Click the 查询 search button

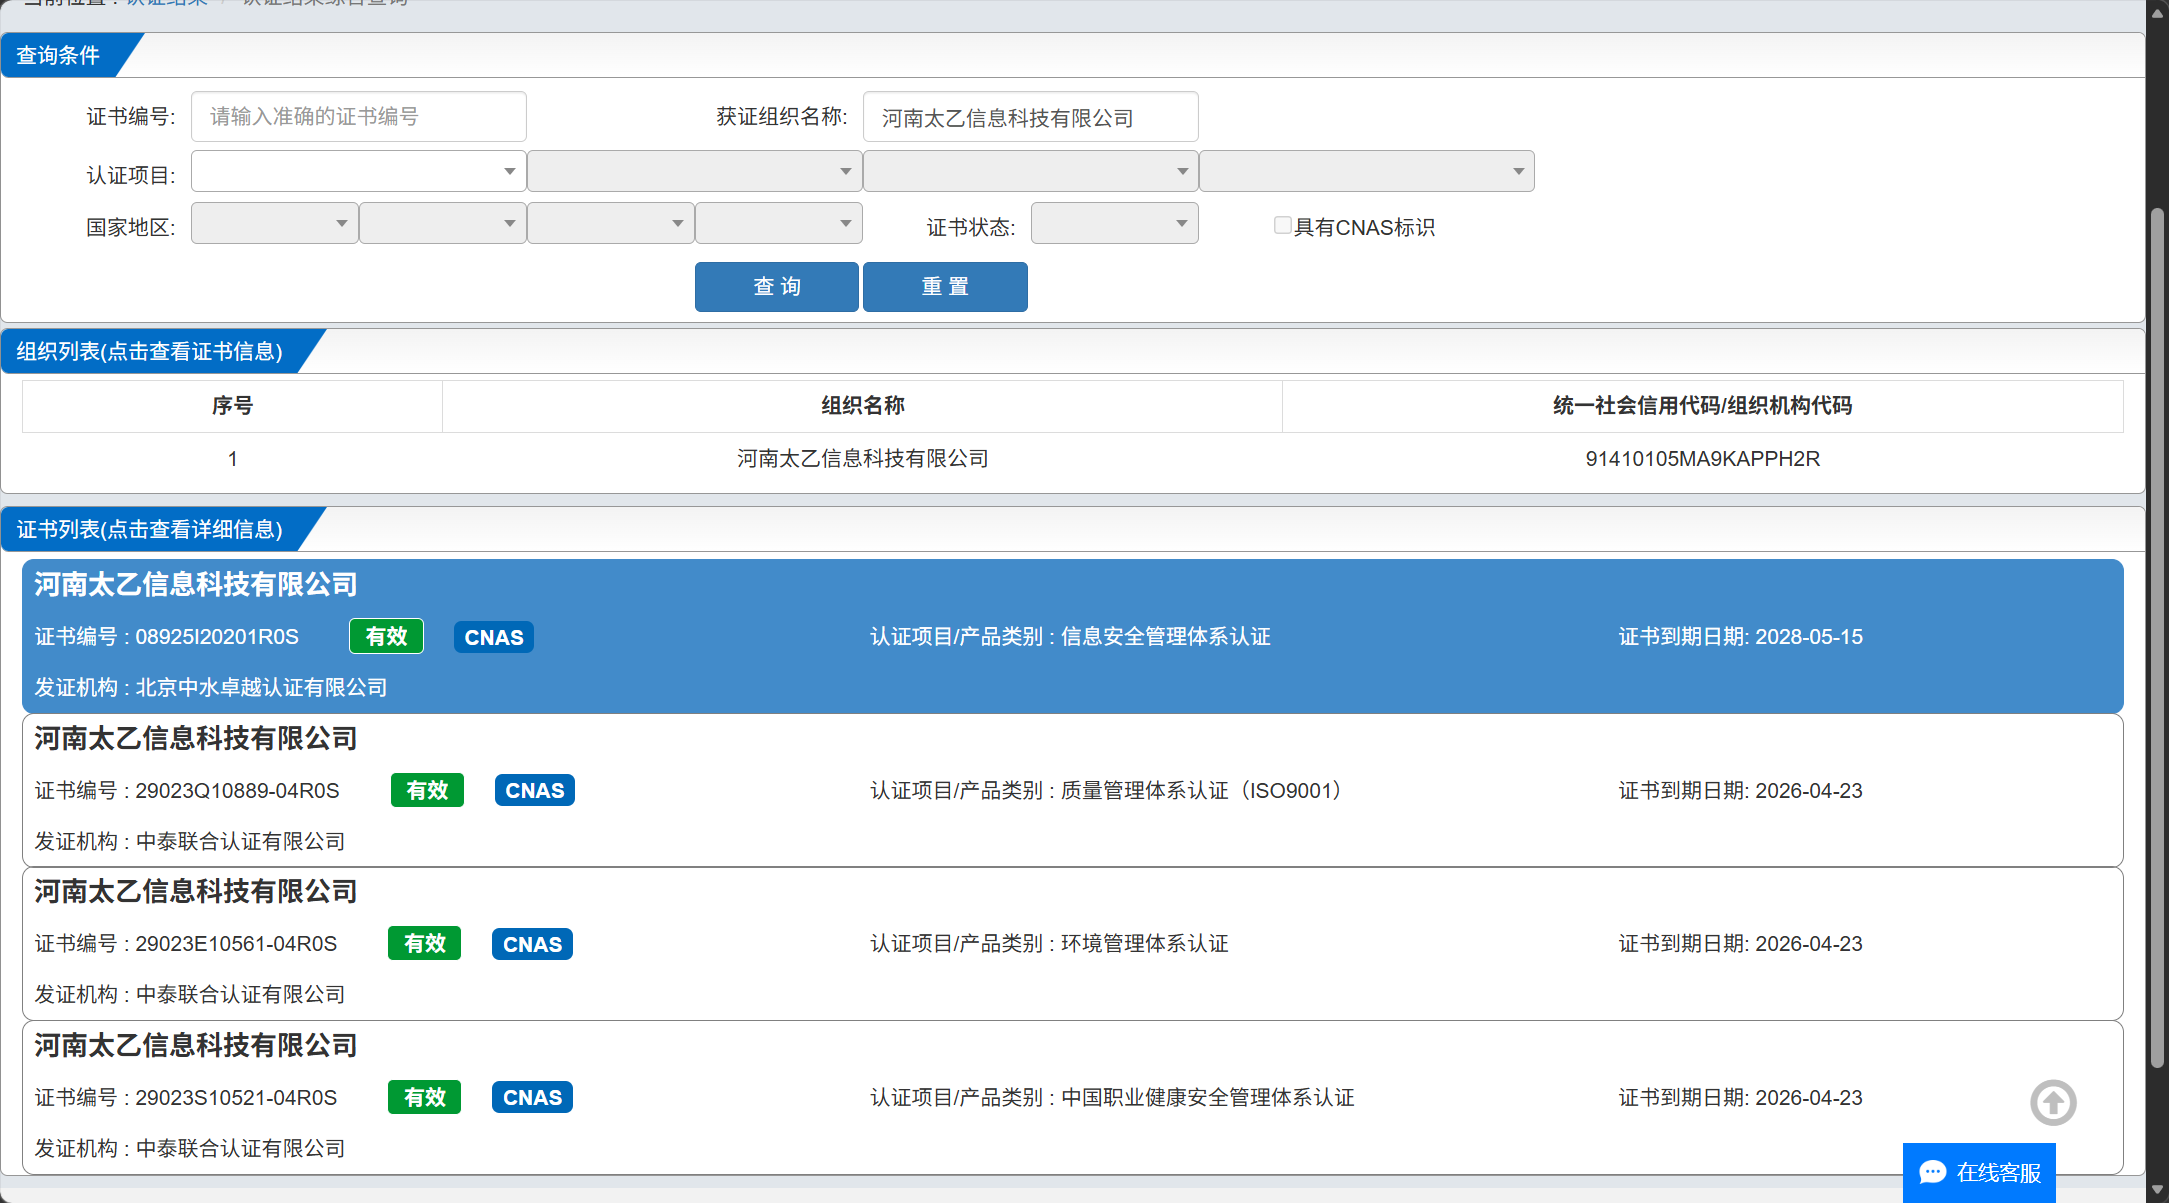[x=776, y=287]
